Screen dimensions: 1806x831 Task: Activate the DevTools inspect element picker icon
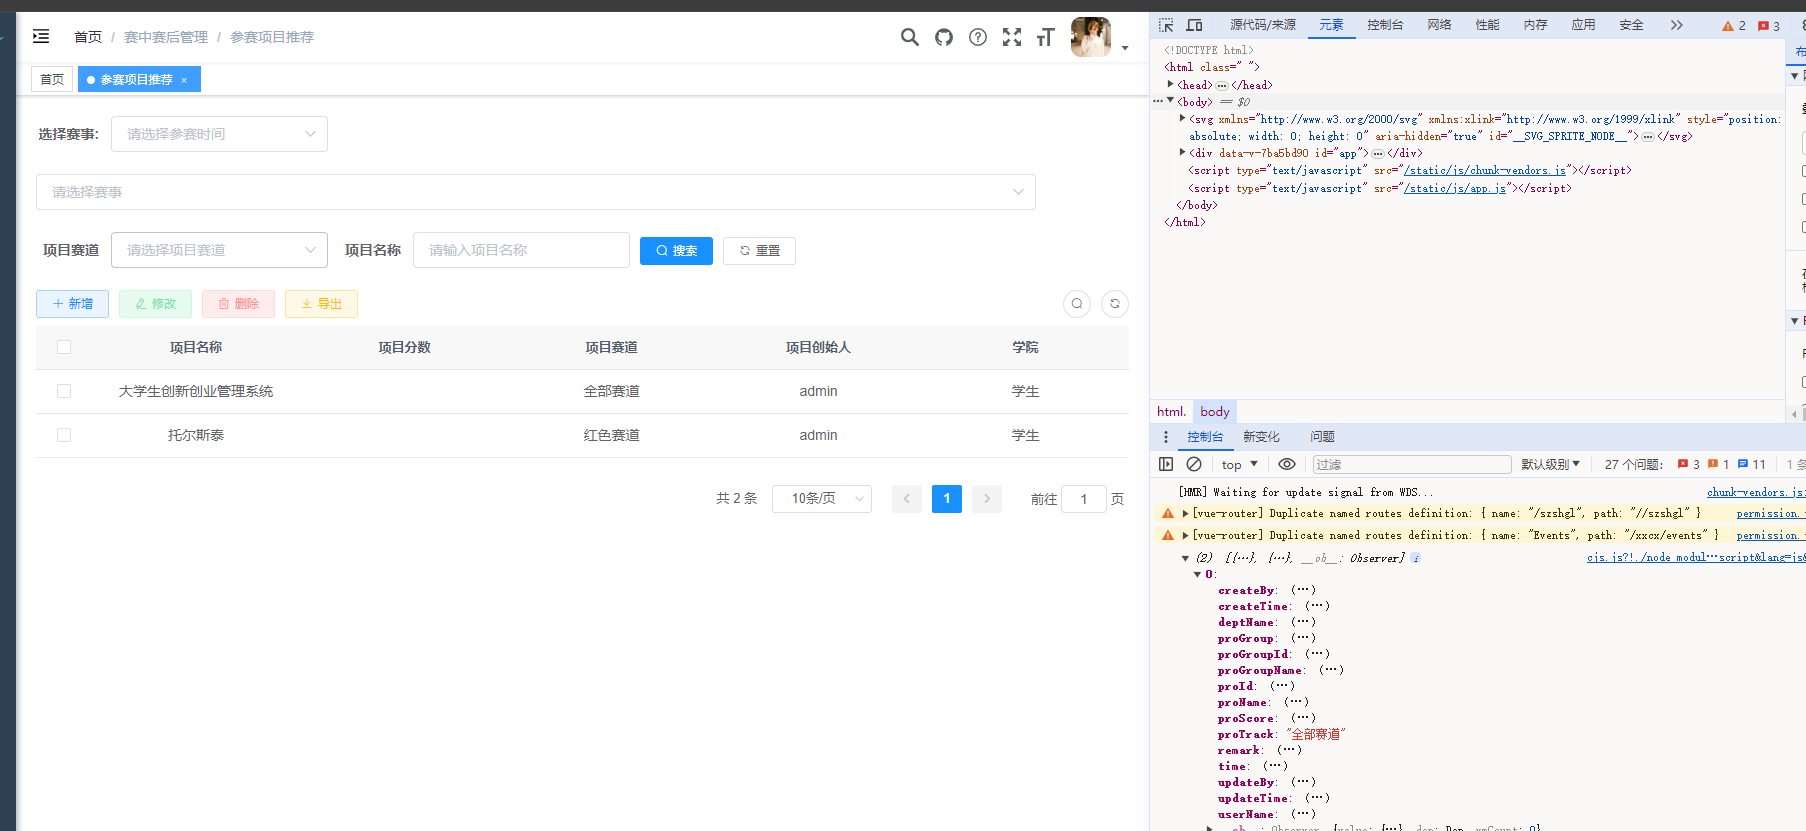1166,25
